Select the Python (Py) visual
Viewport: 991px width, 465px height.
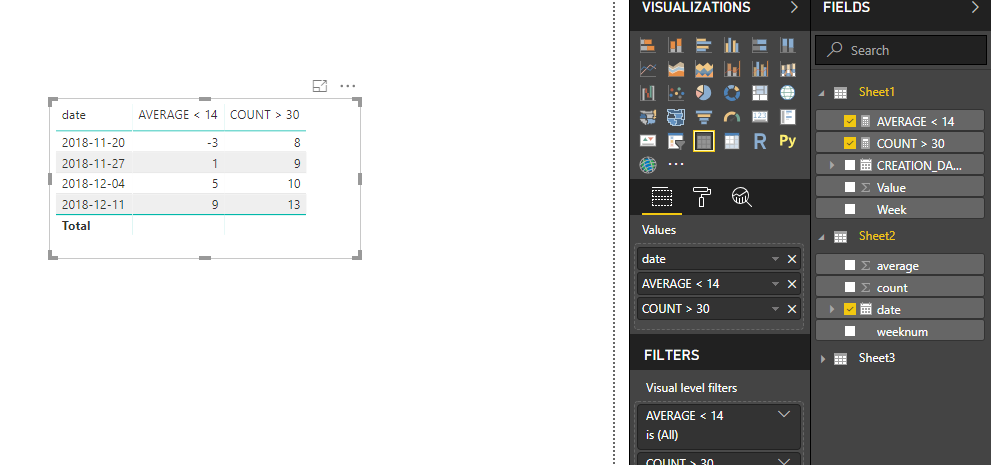pos(787,140)
